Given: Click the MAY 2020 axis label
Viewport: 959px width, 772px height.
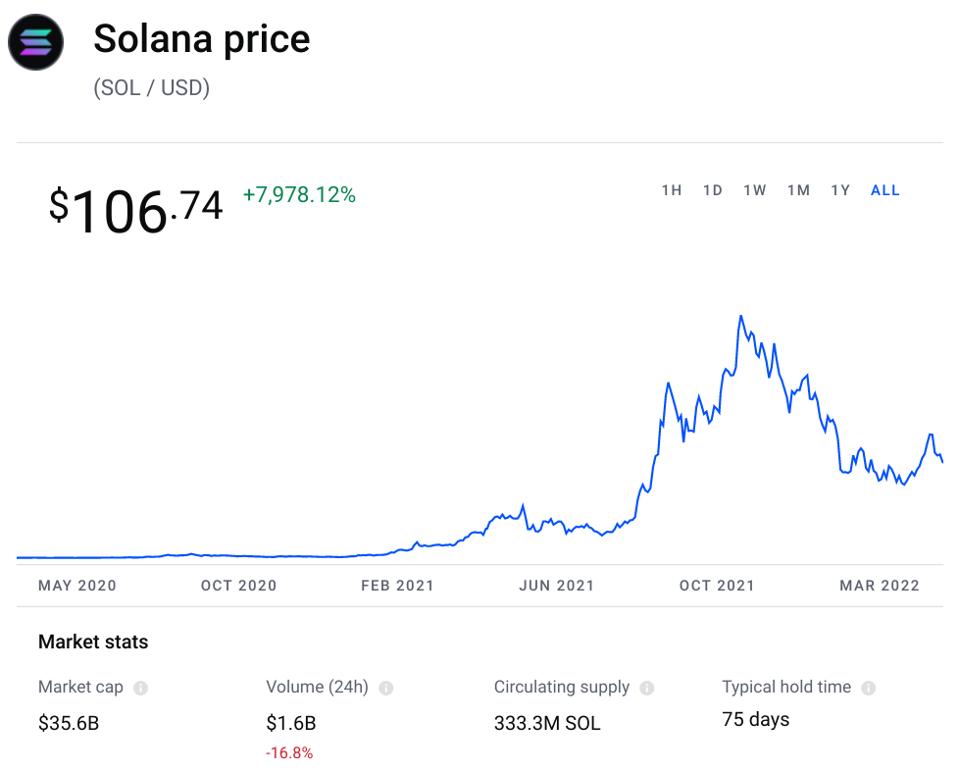Looking at the screenshot, I should tap(77, 585).
